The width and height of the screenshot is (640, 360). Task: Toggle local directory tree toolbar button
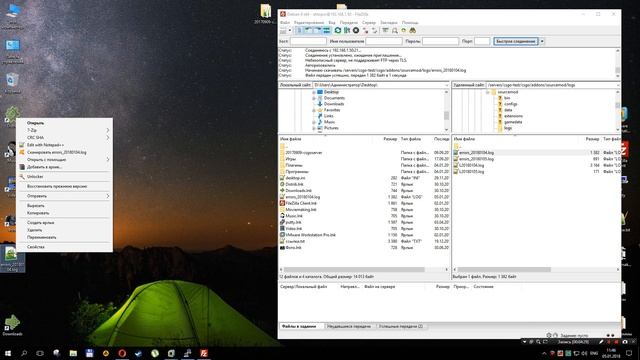(308, 31)
